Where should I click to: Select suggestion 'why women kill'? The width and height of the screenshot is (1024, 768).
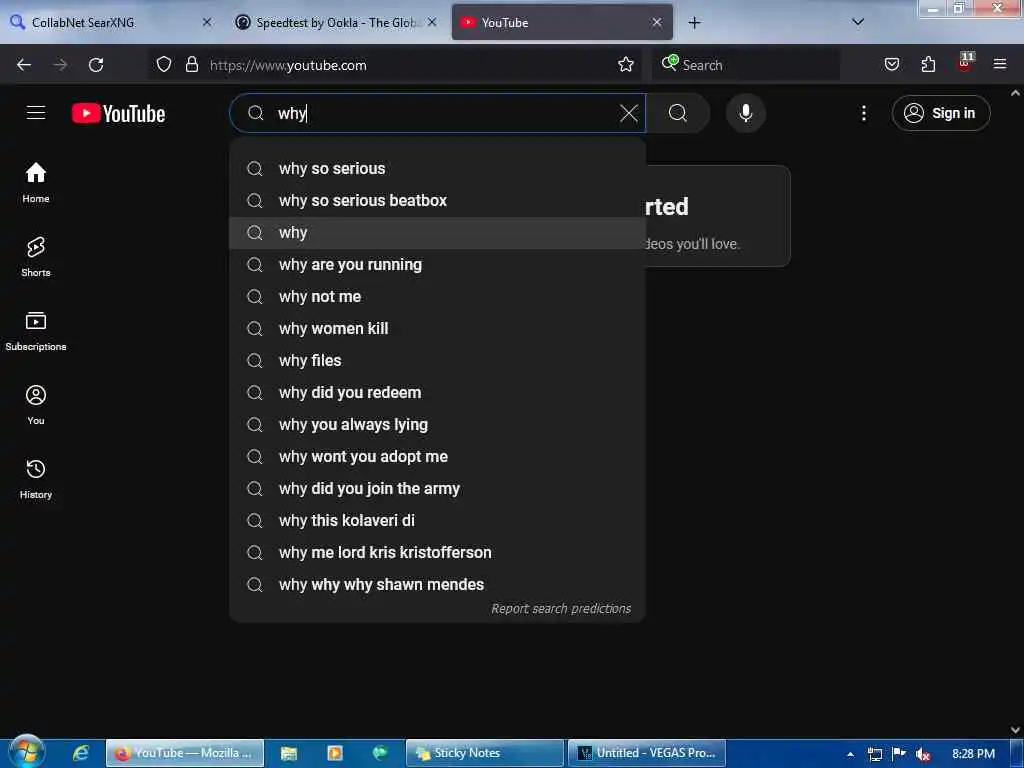pos(438,328)
